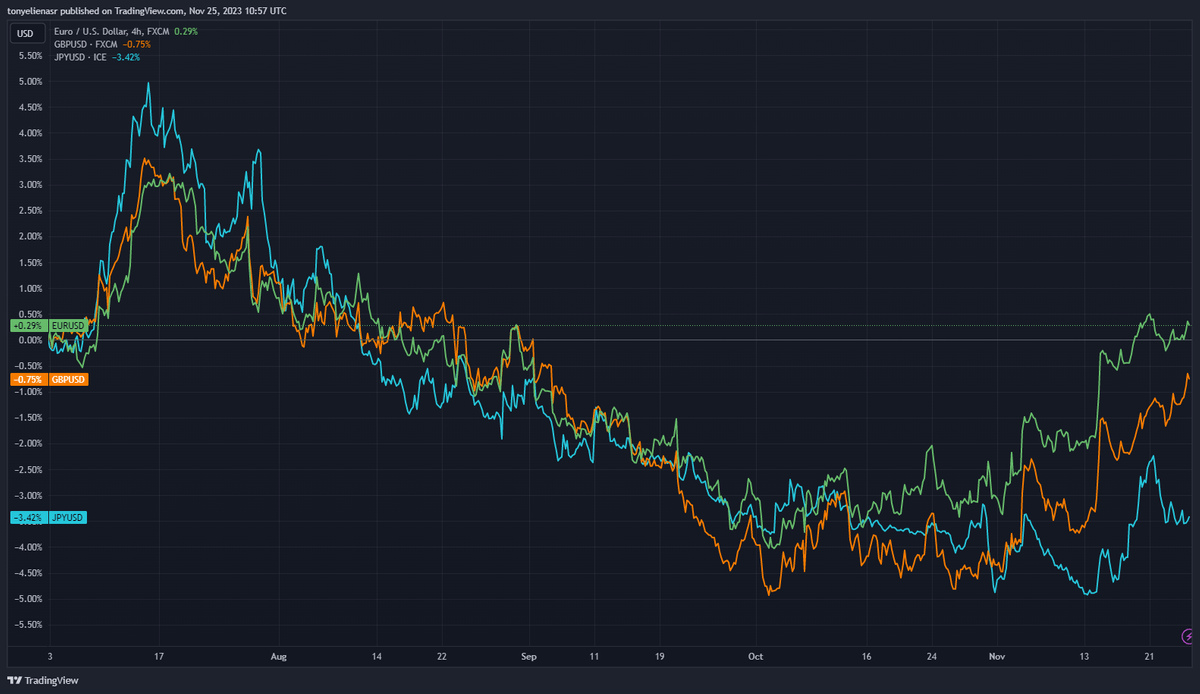Select the GBPUSD label on the price axis

click(67, 379)
